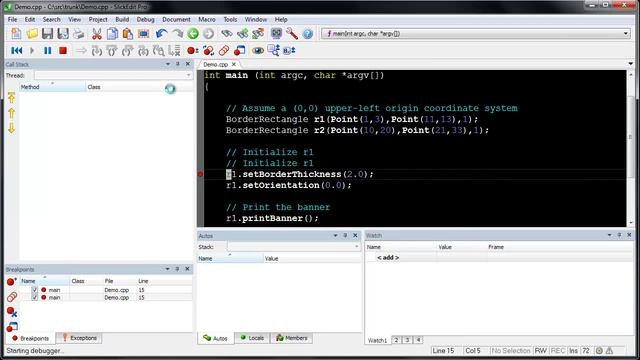The image size is (640, 360).
Task: Toggle auto-hide pin on Call Stack panel
Action: pos(178,64)
